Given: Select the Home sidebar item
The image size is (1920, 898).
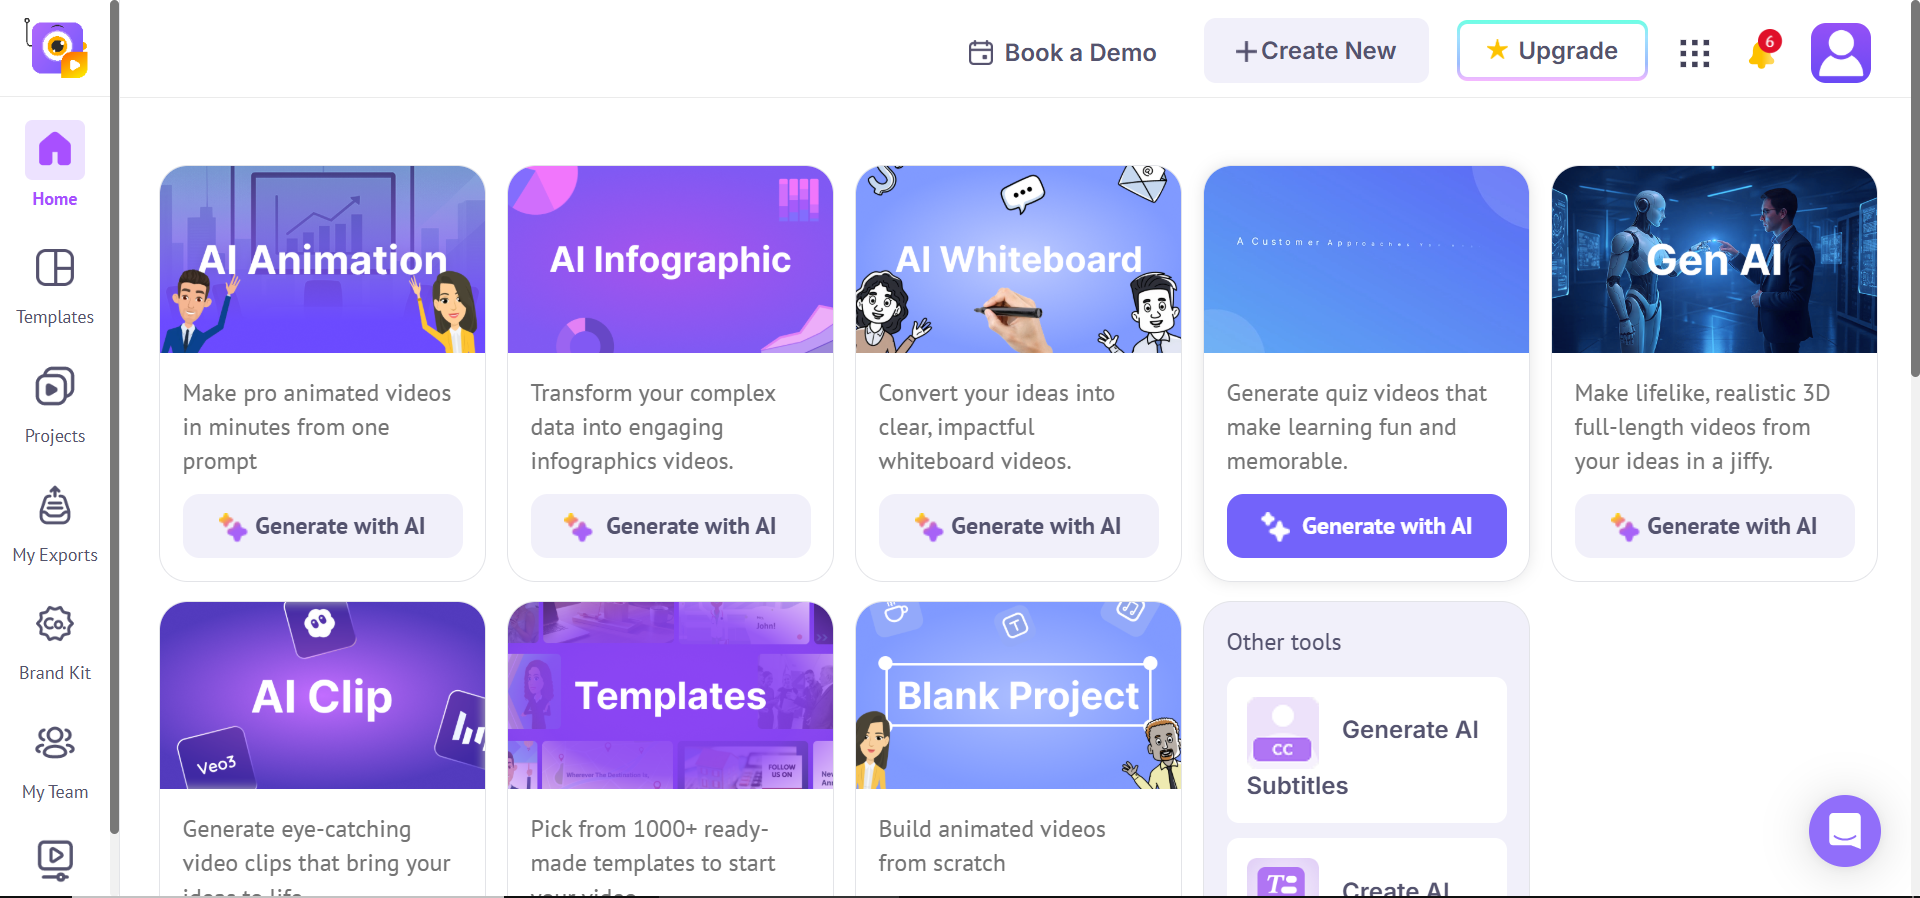Looking at the screenshot, I should (x=55, y=165).
